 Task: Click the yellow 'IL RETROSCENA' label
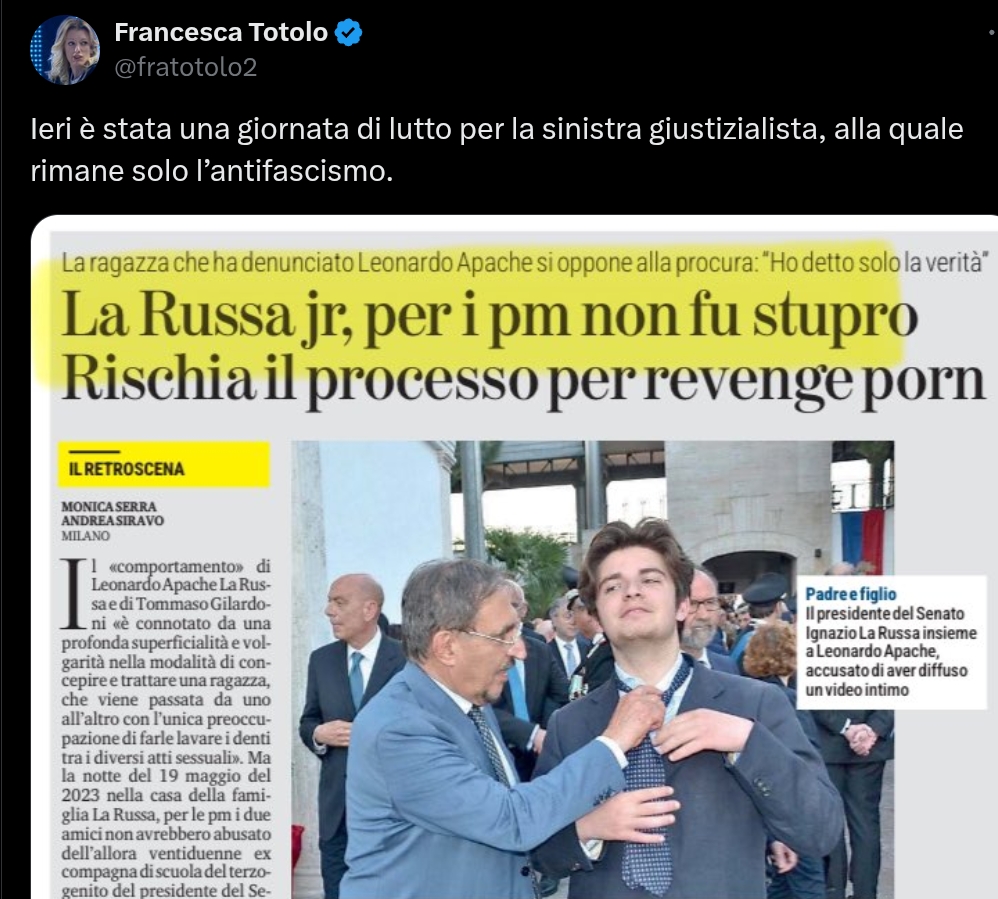(164, 465)
